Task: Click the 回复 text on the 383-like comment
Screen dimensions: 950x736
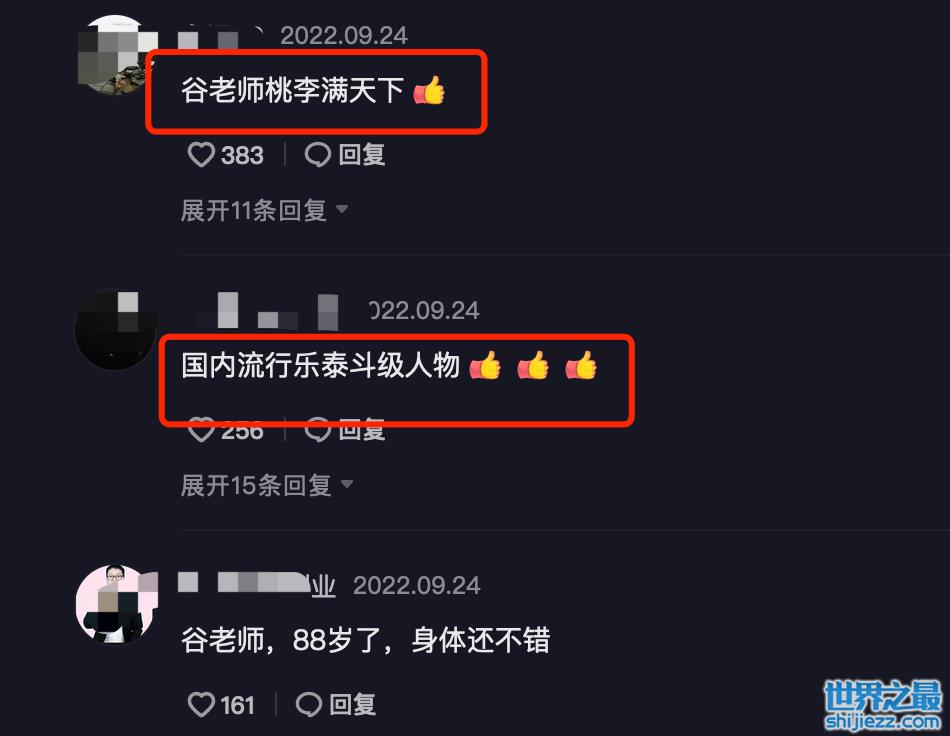Action: click(x=362, y=154)
